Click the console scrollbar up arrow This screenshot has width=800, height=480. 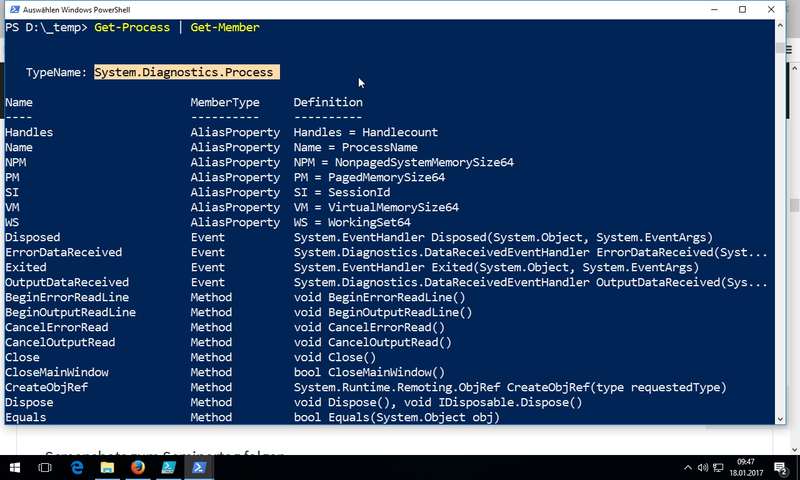coord(780,26)
